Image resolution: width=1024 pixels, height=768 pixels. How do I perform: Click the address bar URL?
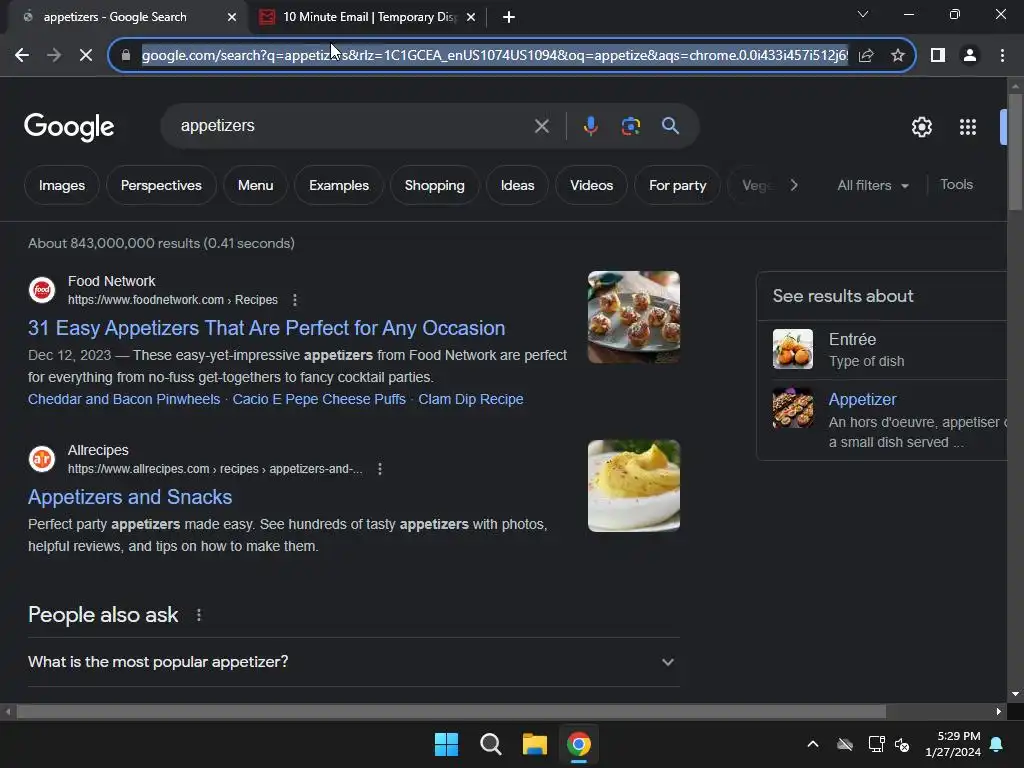coord(494,56)
